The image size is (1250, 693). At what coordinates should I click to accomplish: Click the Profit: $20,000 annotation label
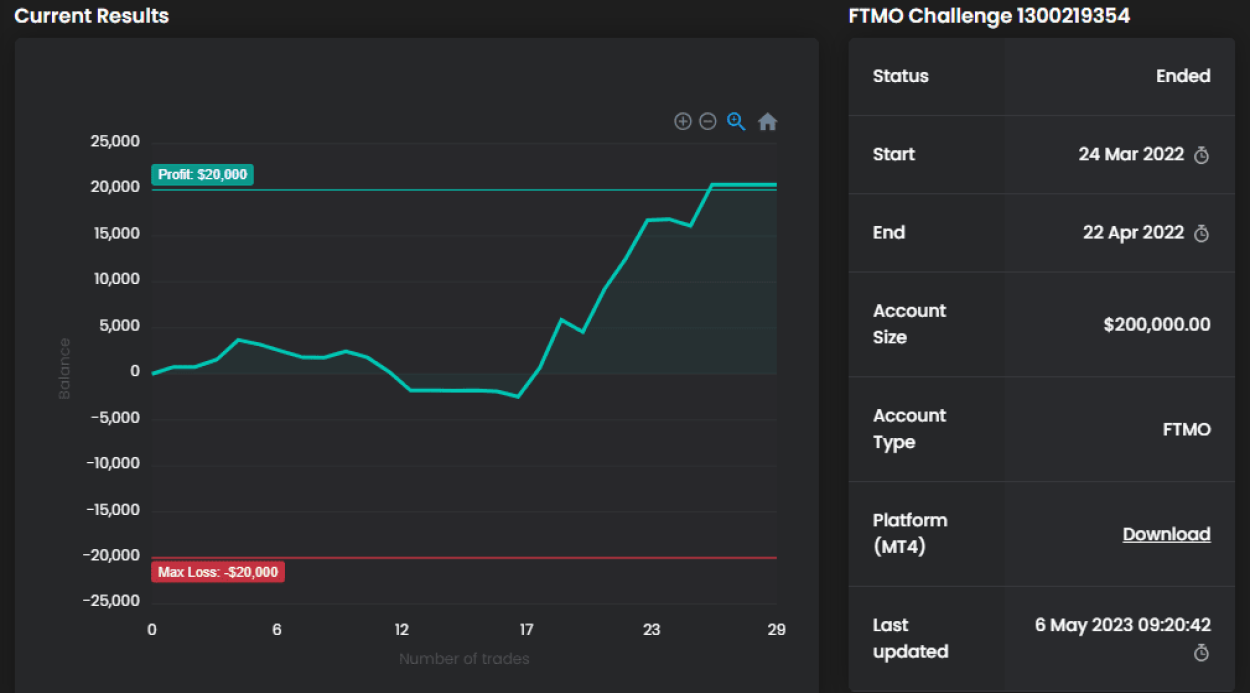(x=203, y=174)
